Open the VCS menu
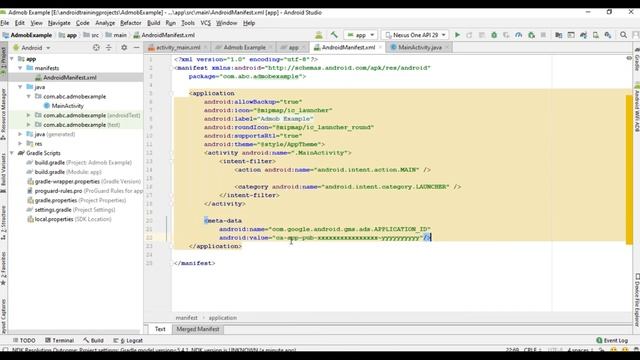The image size is (640, 360). coord(206,23)
